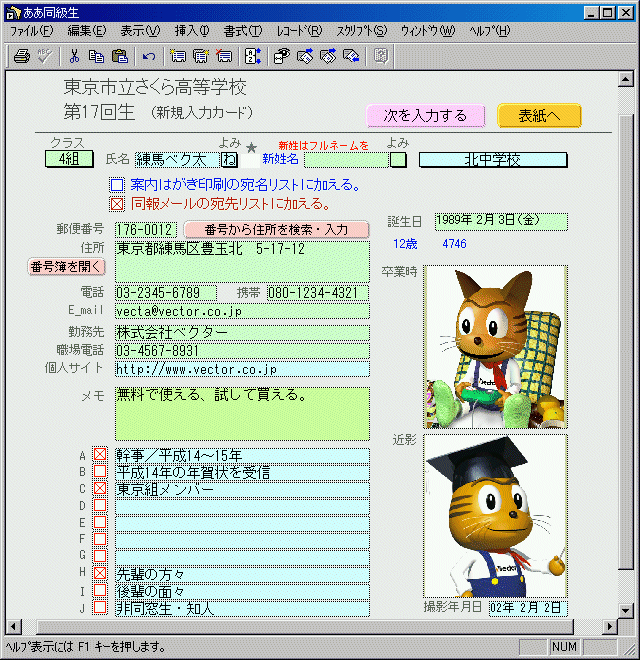
Task: Click the 次を入力する button
Action: click(x=425, y=115)
